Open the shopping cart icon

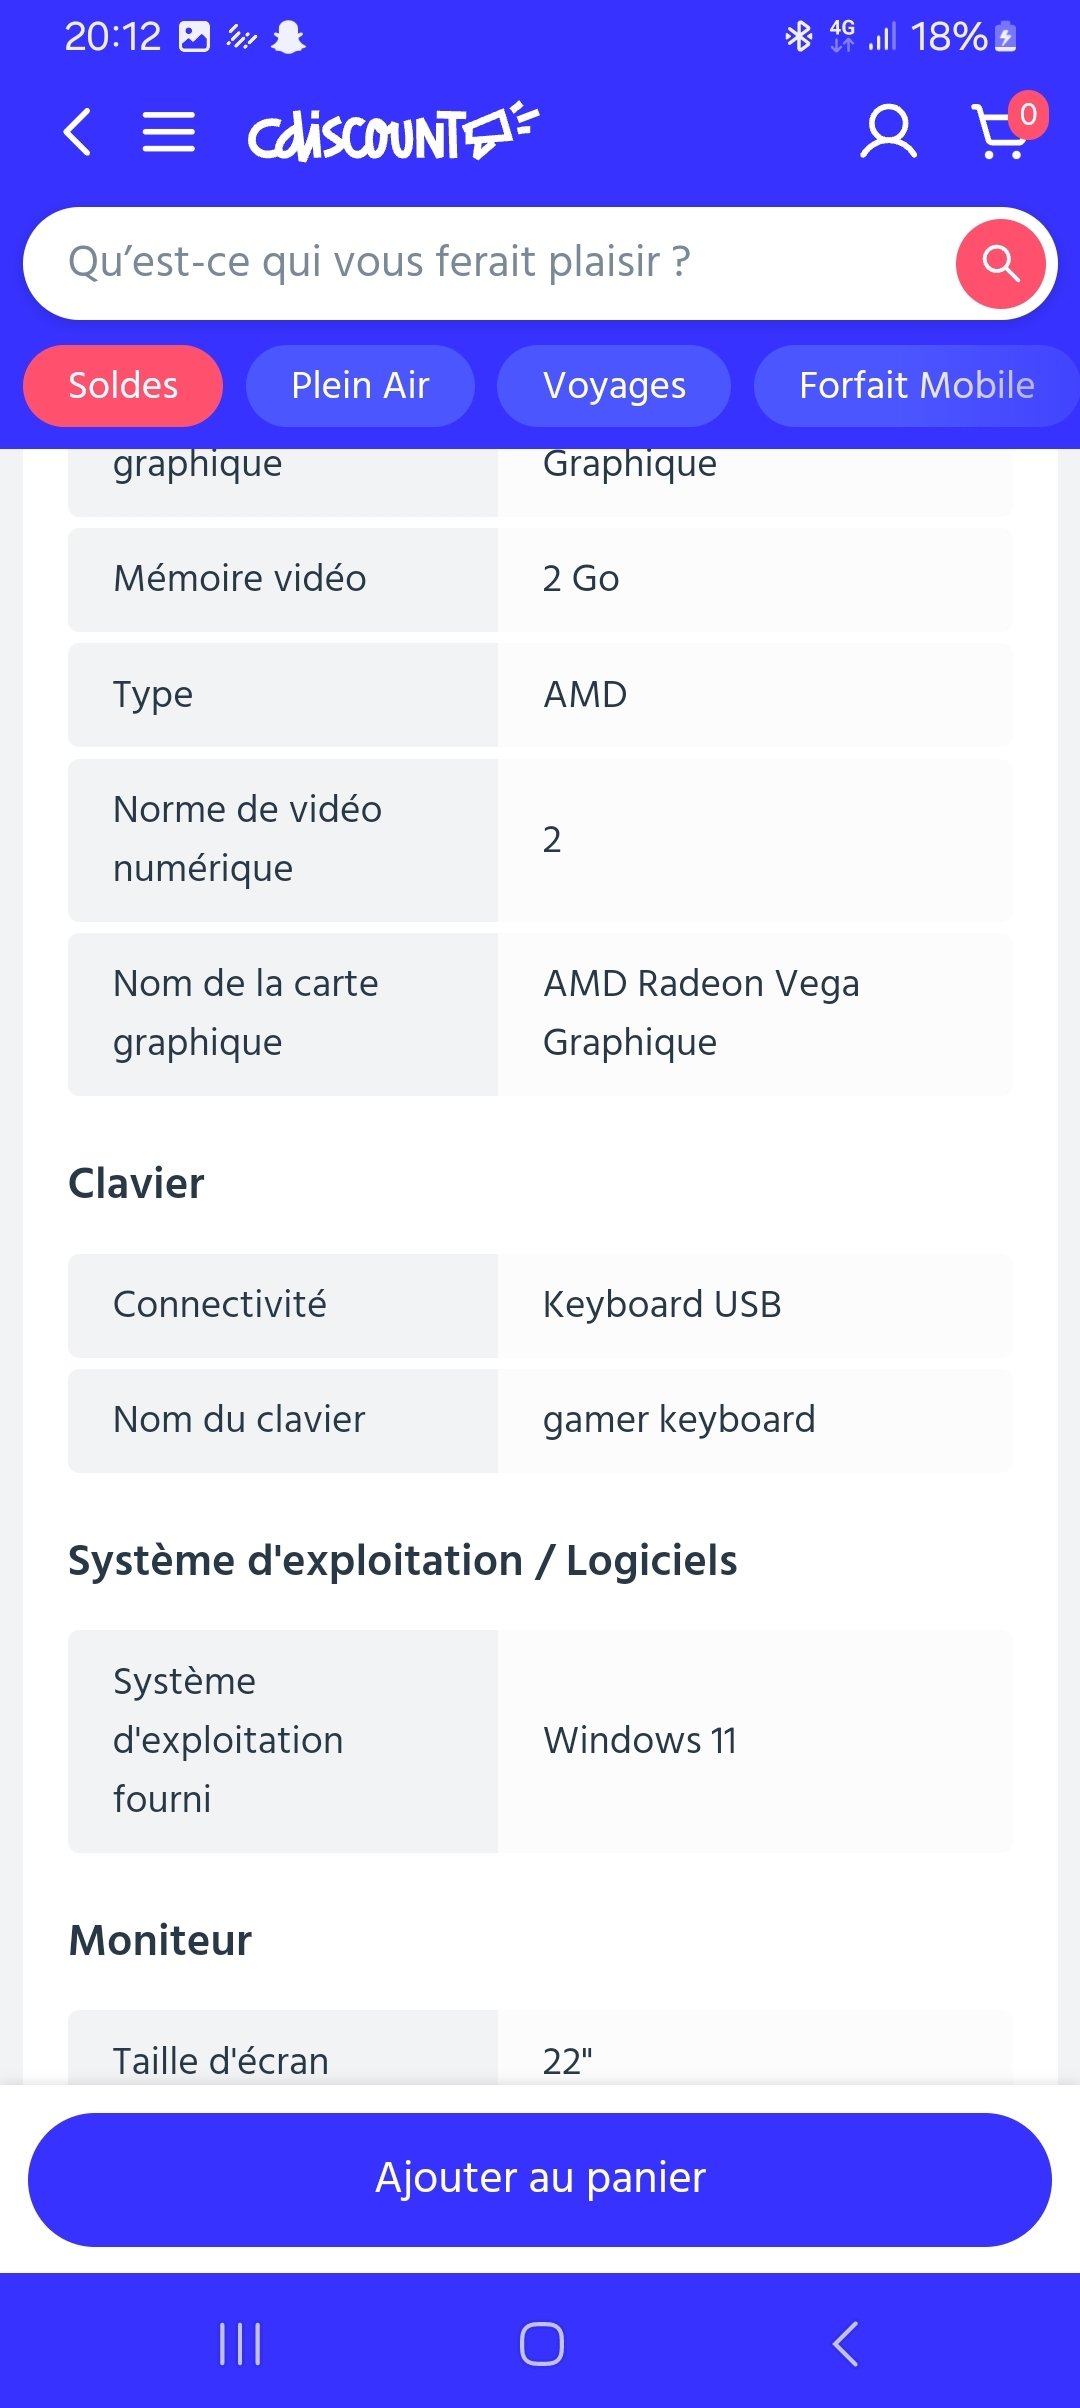point(1002,132)
